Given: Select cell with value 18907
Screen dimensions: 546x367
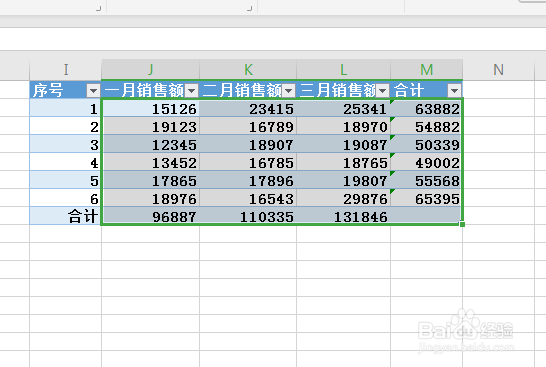Looking at the screenshot, I should [248, 144].
